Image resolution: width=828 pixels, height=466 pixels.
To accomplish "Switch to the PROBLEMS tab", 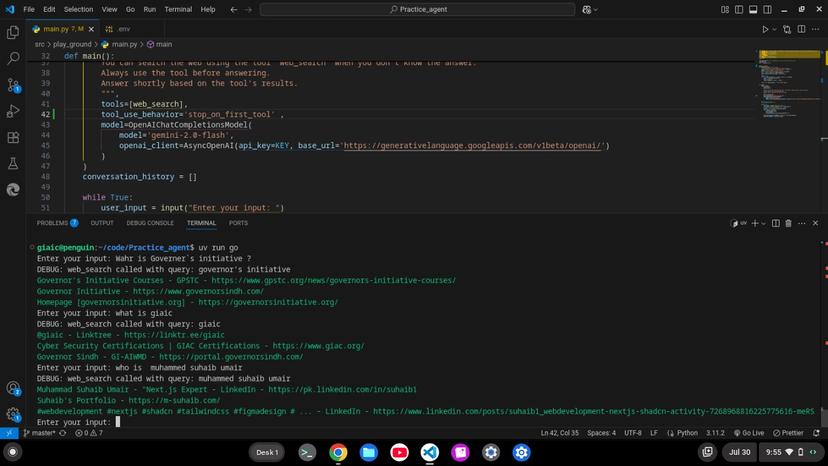I will (x=52, y=223).
